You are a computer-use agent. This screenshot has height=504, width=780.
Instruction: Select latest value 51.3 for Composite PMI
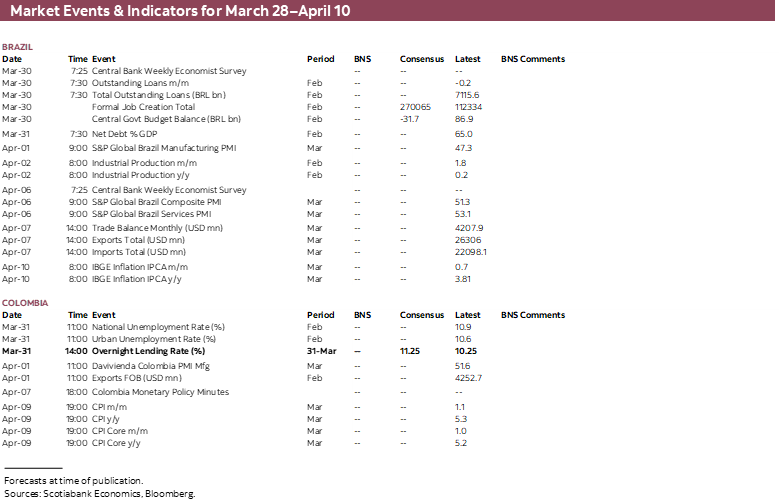click(462, 202)
